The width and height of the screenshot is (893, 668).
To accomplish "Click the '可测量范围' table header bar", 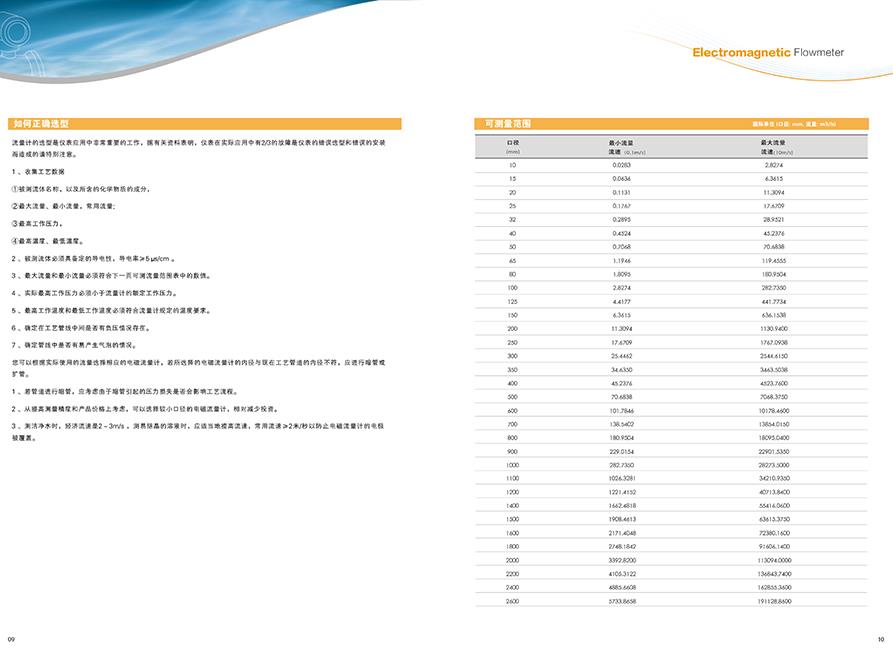I will pos(508,124).
